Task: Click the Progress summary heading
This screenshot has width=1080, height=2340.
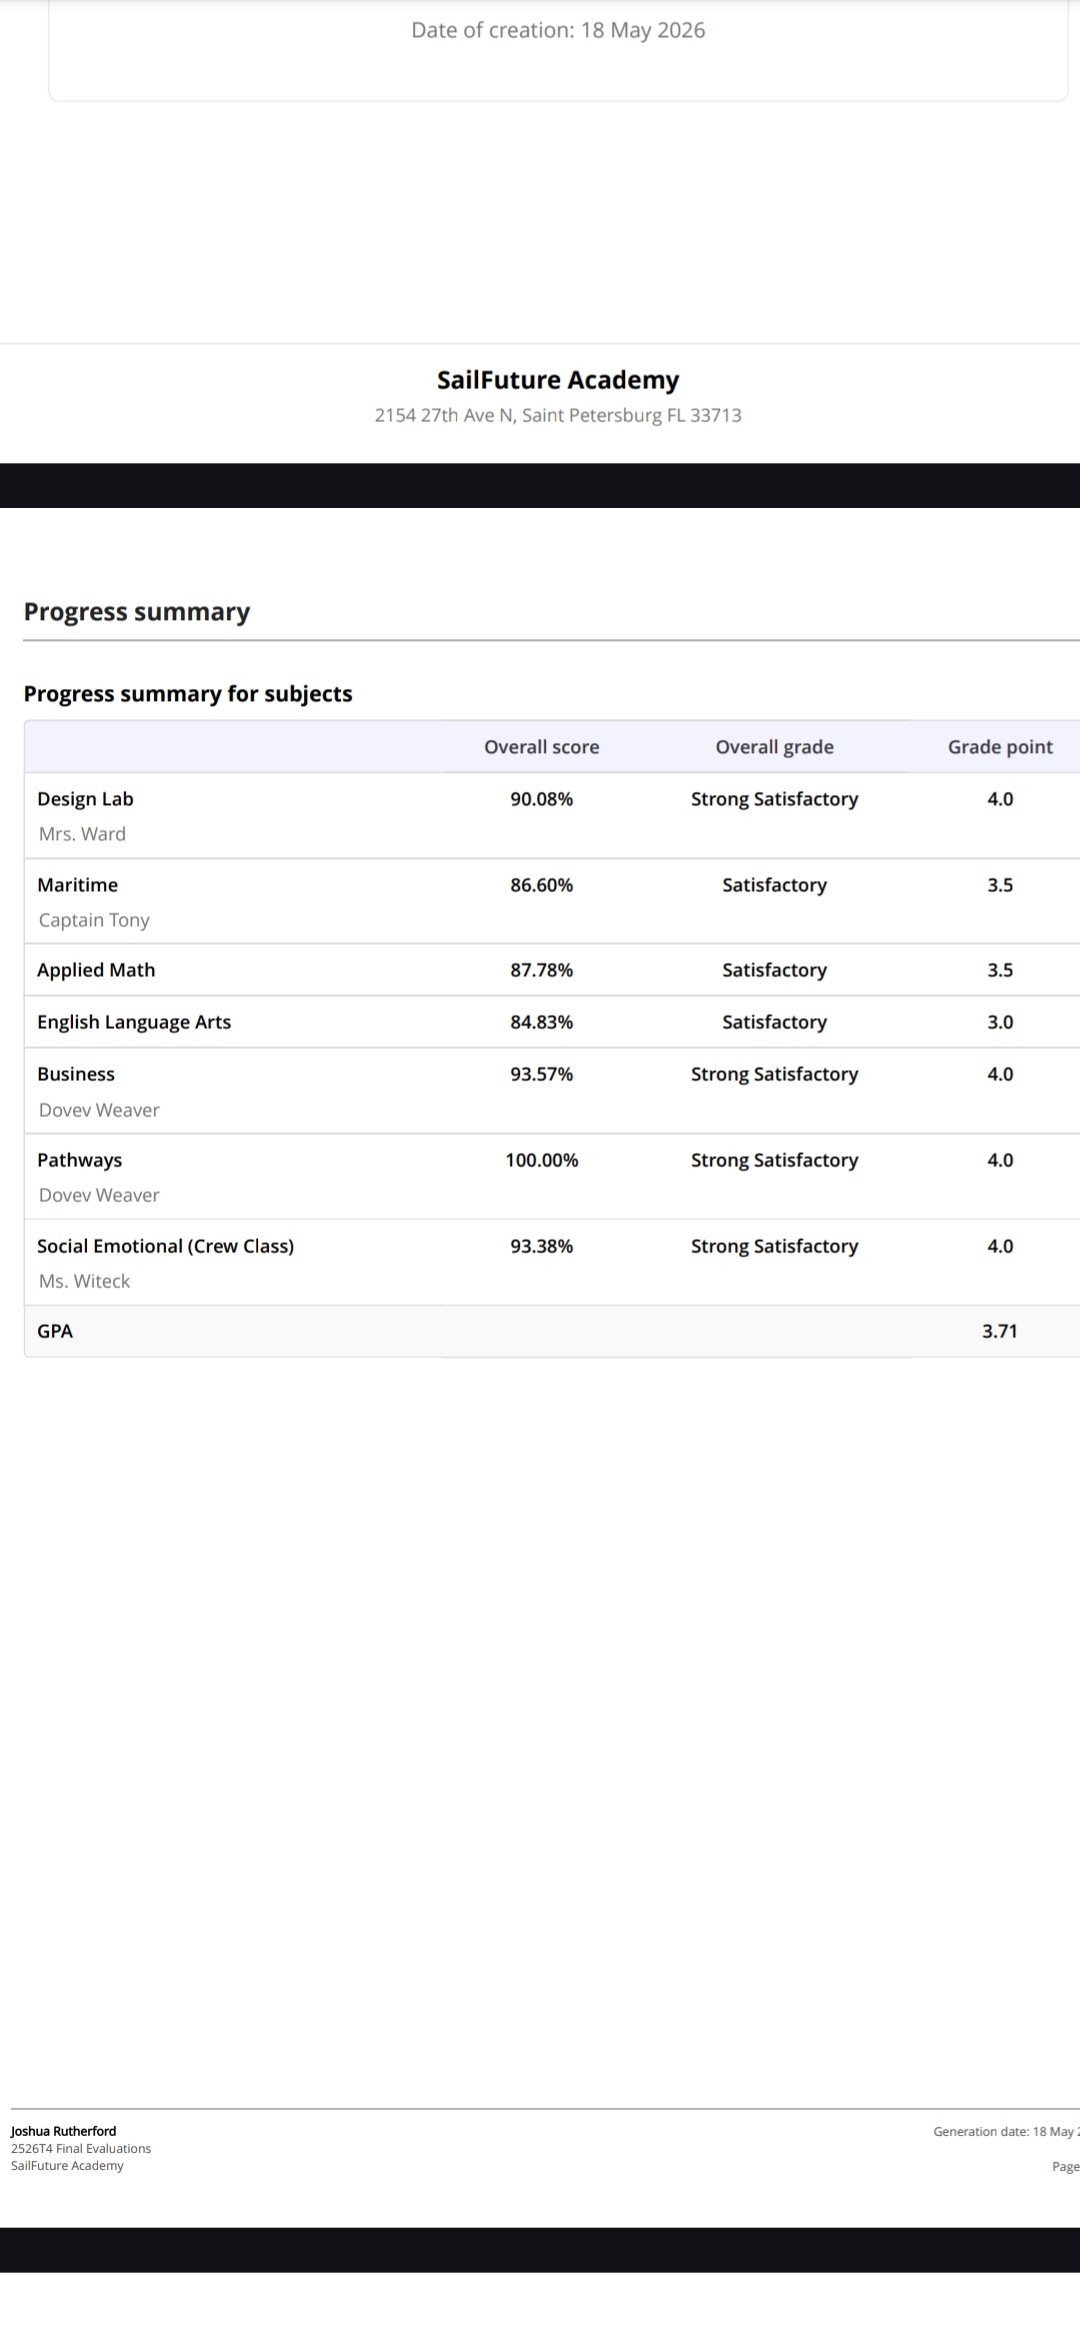Action: coord(137,612)
